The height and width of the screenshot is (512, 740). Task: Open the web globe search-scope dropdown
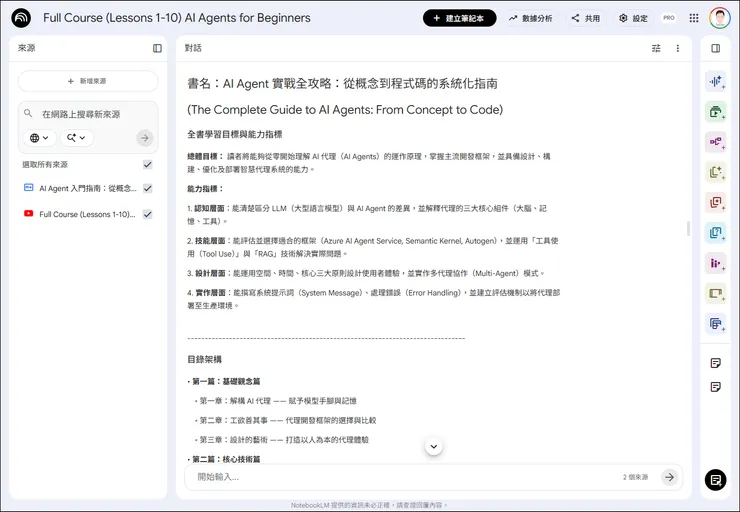(40, 138)
